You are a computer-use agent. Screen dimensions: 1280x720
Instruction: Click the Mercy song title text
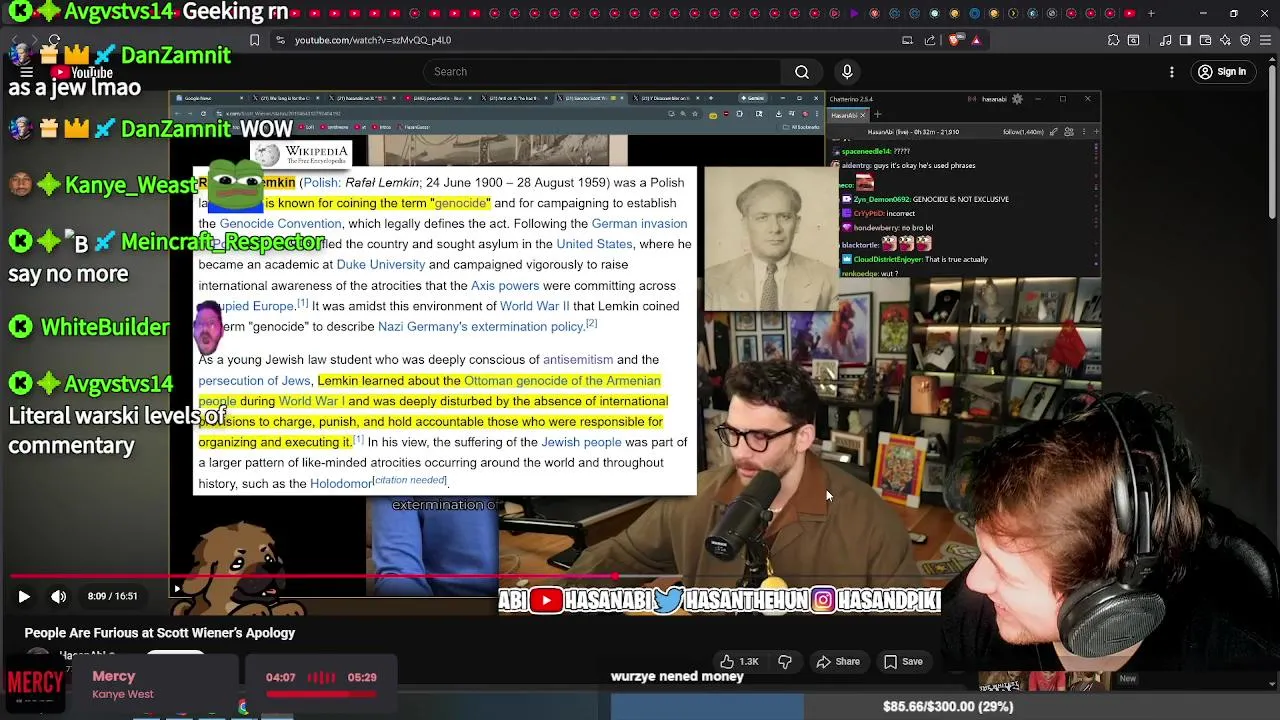[113, 676]
